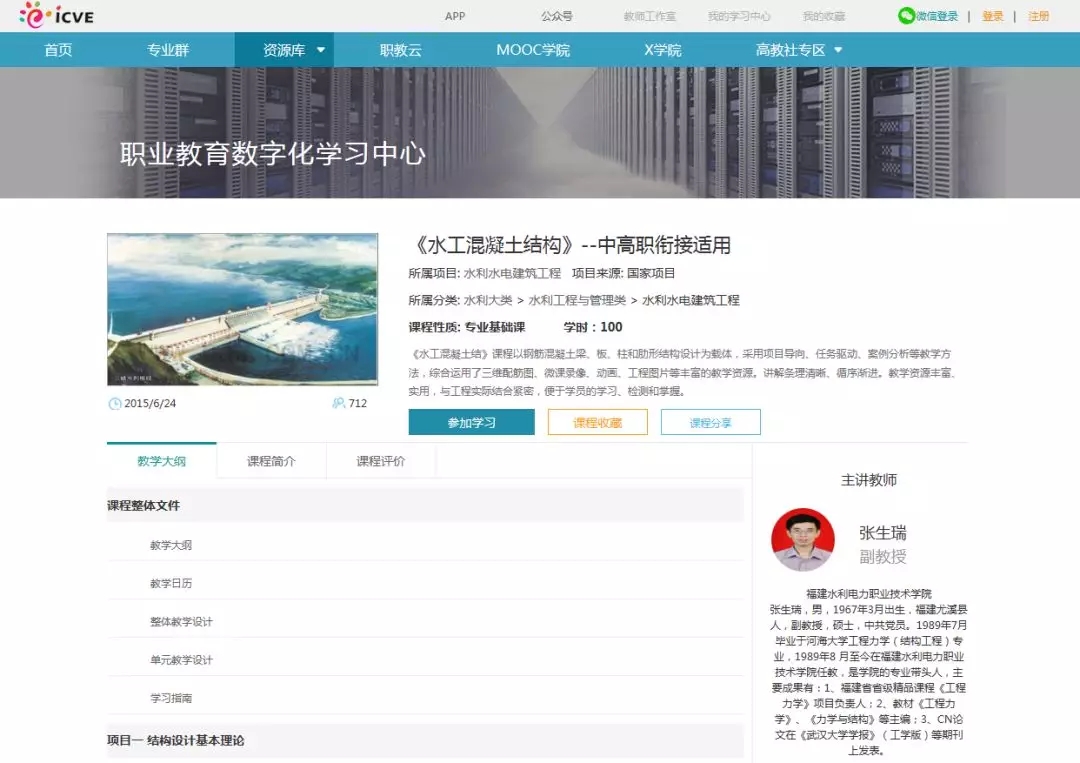Click the dam course thumbnail image
This screenshot has height=763, width=1080.
click(242, 309)
